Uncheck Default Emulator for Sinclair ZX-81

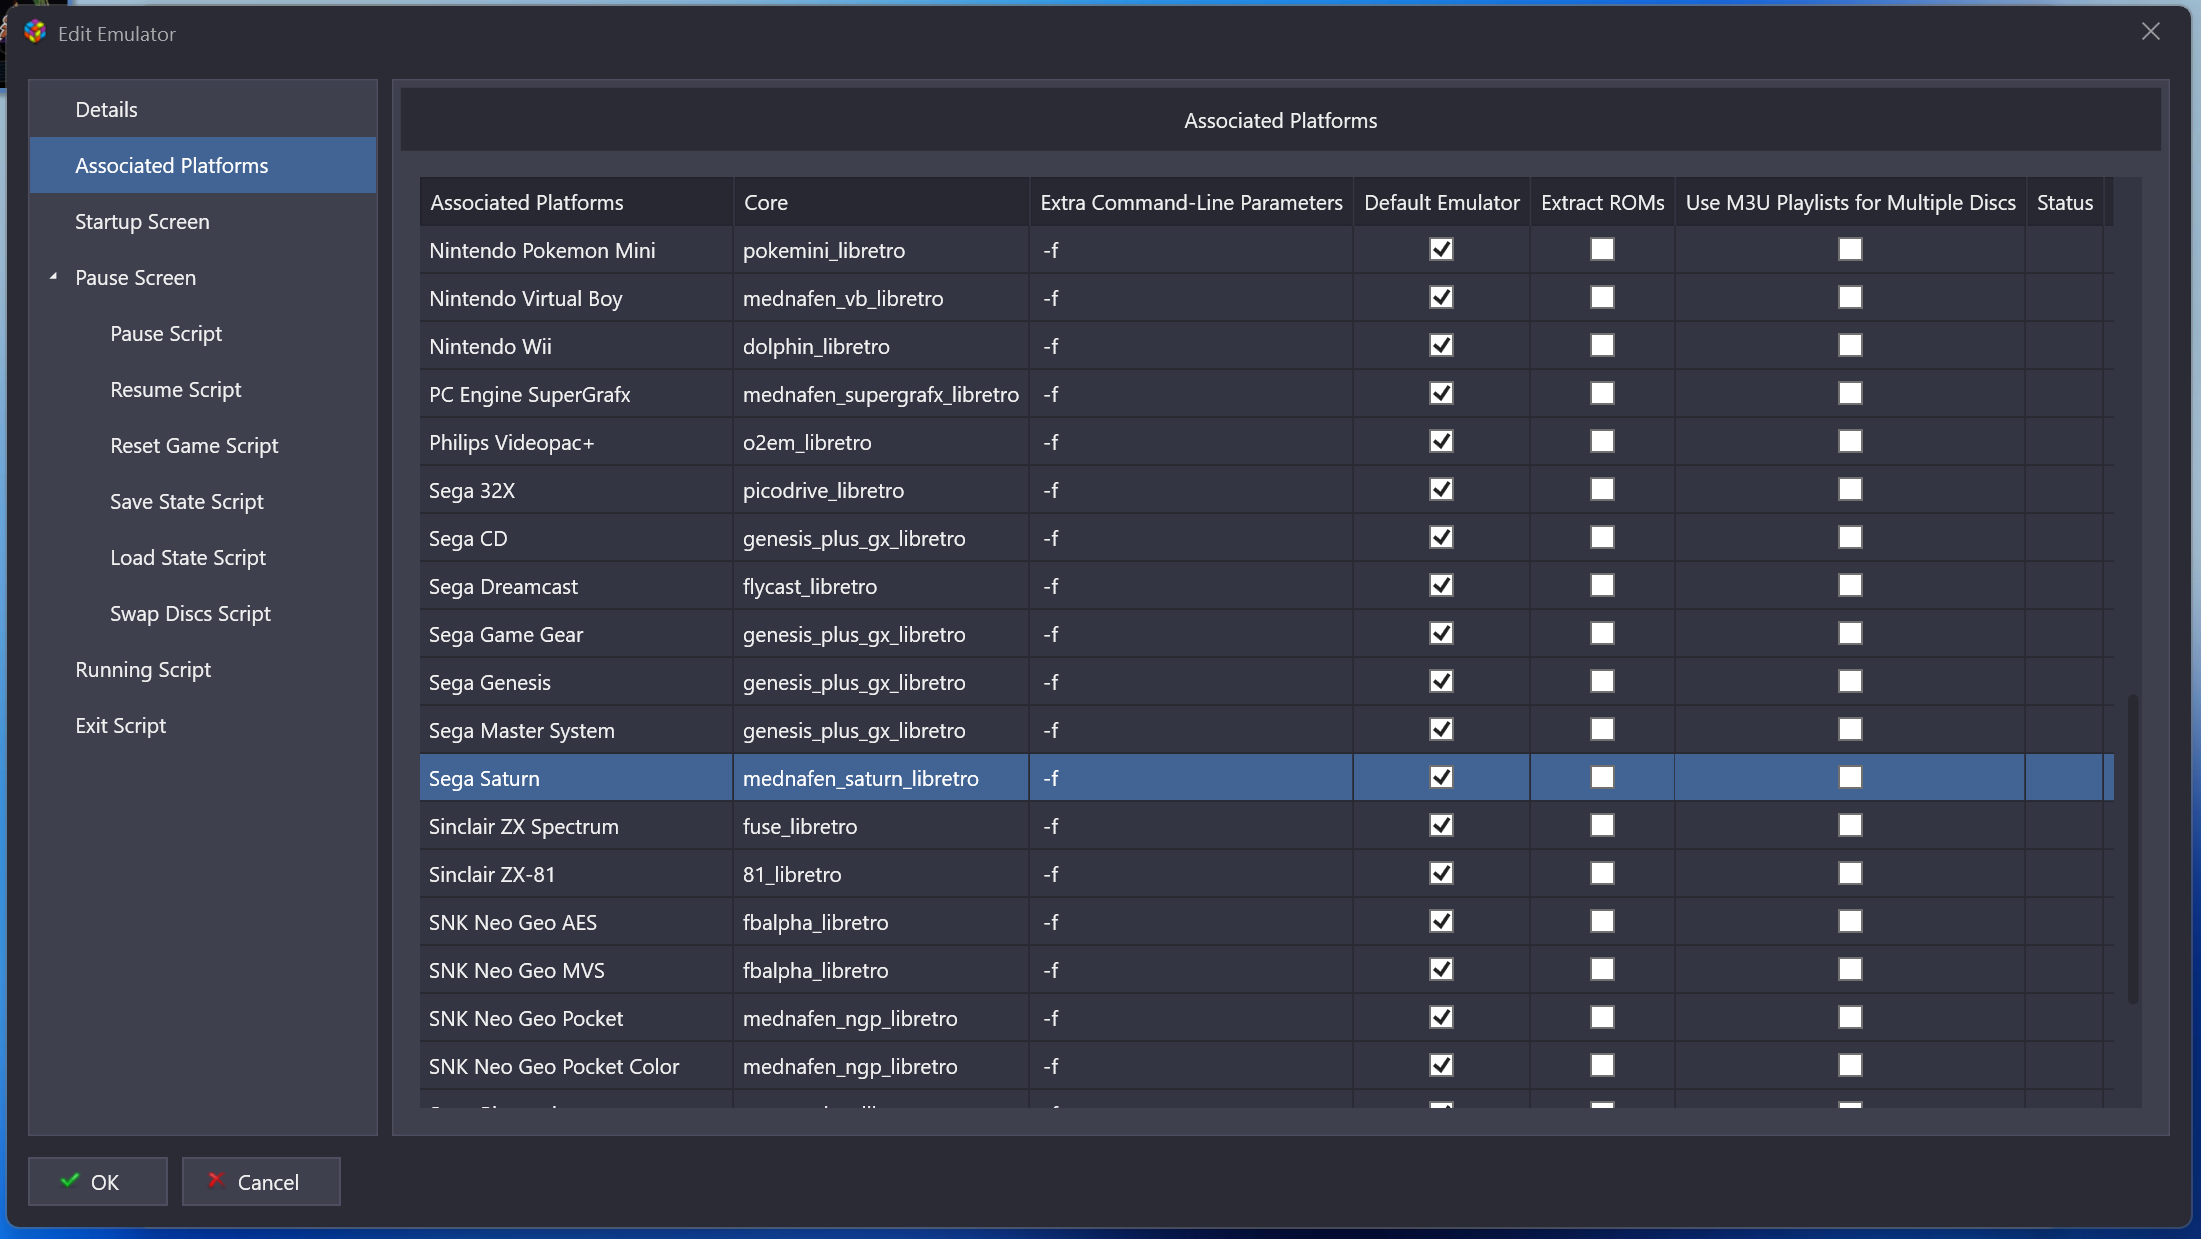(1441, 873)
